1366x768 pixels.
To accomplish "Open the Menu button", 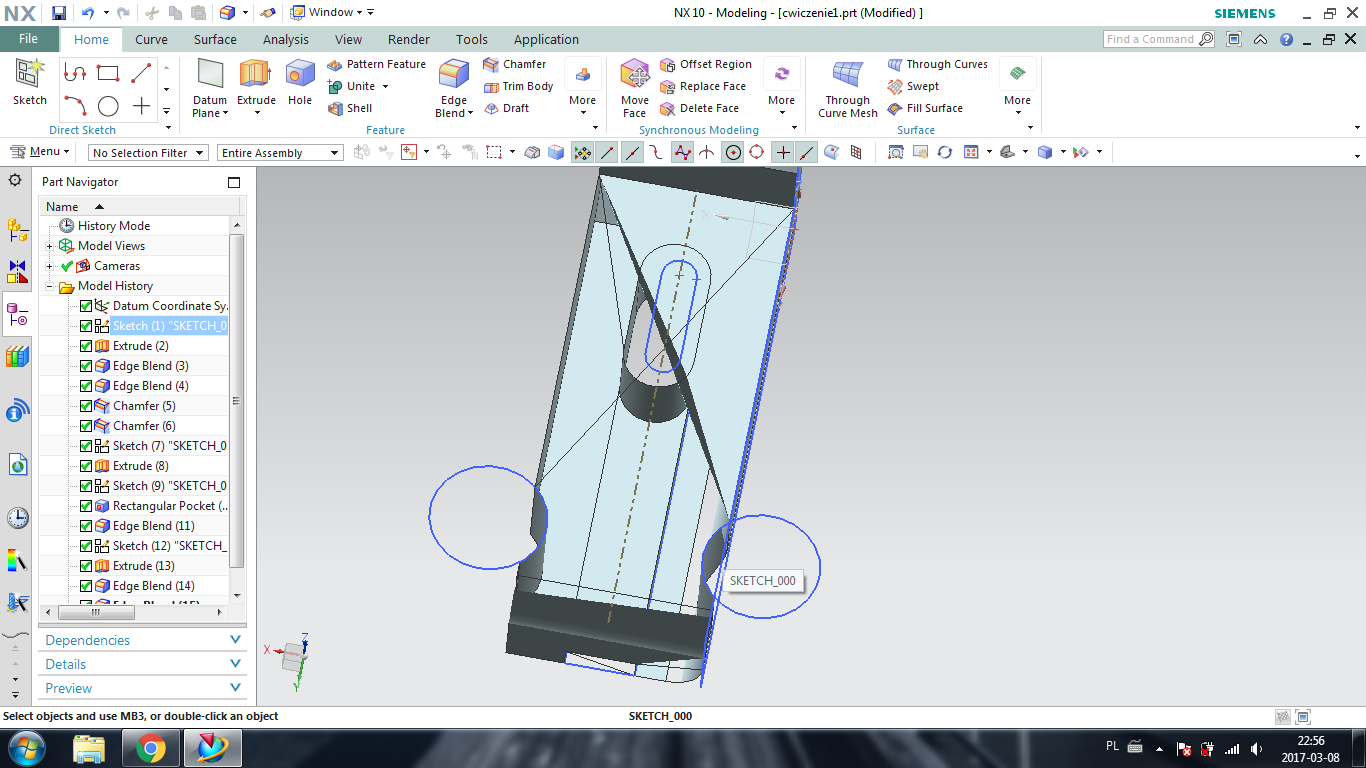I will pos(40,152).
